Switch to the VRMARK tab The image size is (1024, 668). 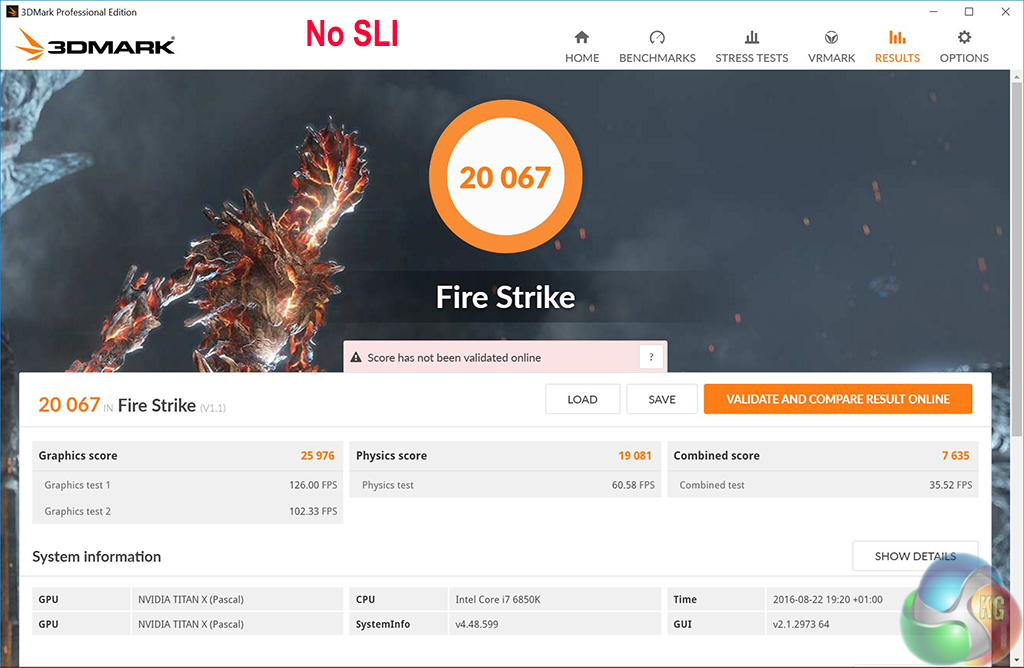pyautogui.click(x=831, y=47)
